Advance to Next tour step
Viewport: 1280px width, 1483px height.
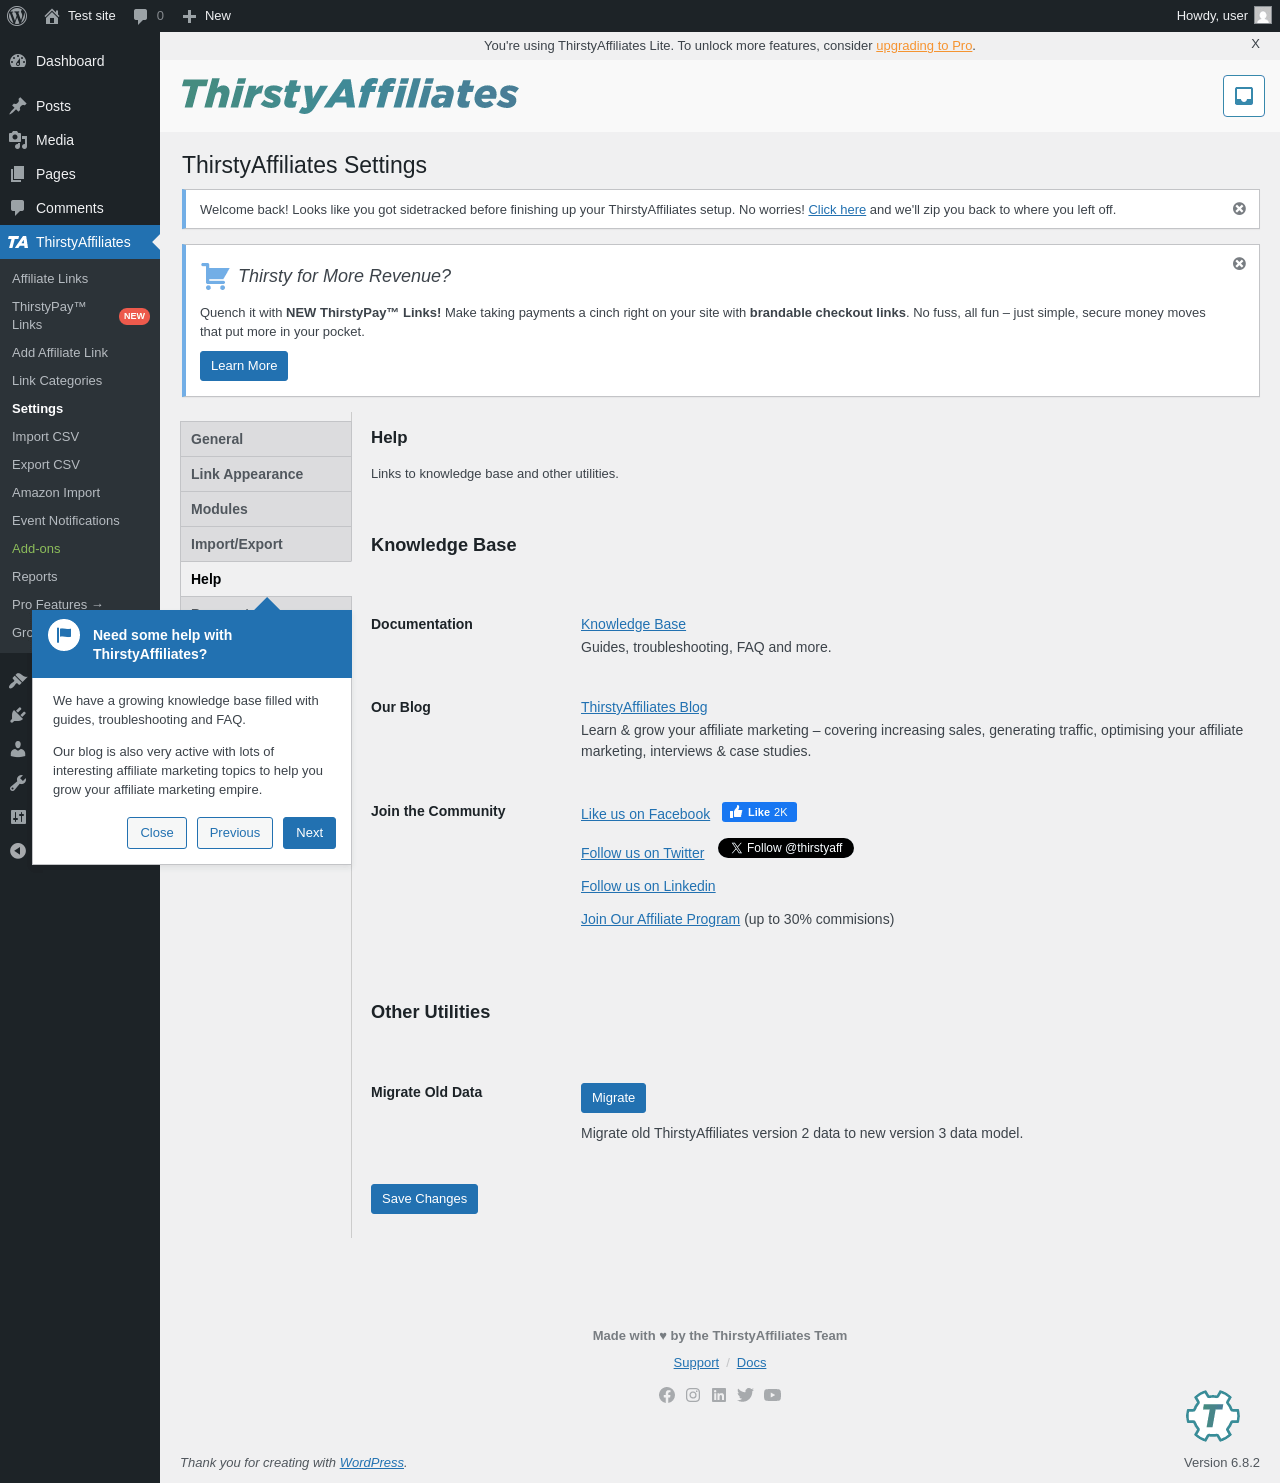(309, 833)
